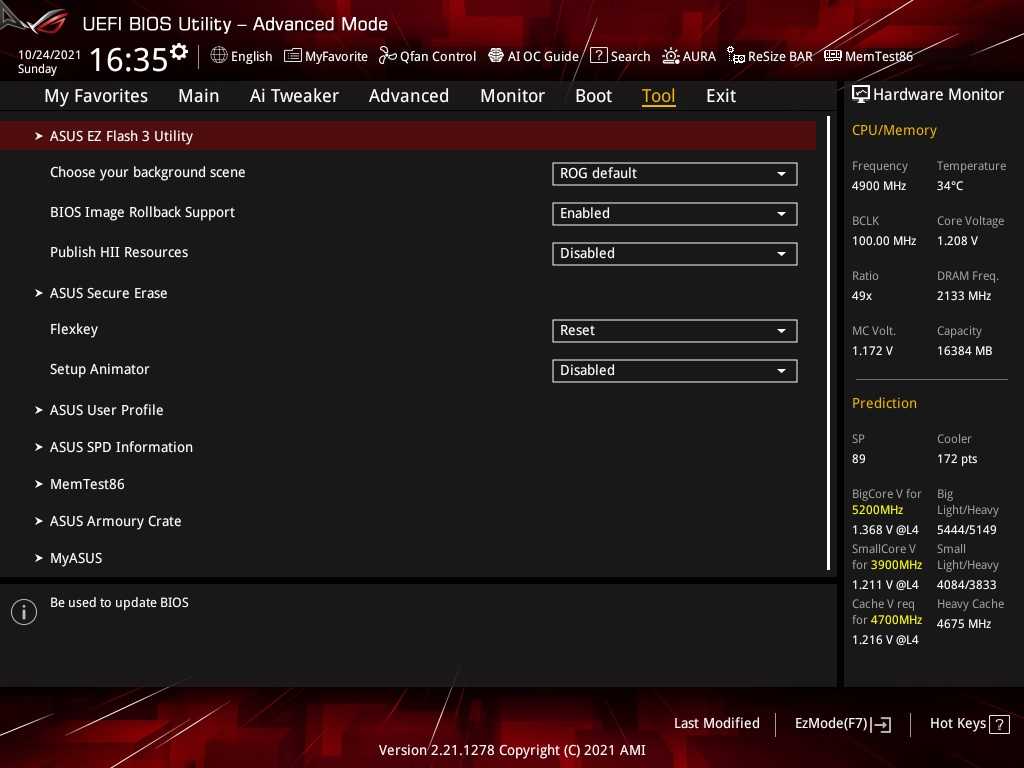
Task: Expand ASUS Secure Erase submenu
Action: pos(108,293)
